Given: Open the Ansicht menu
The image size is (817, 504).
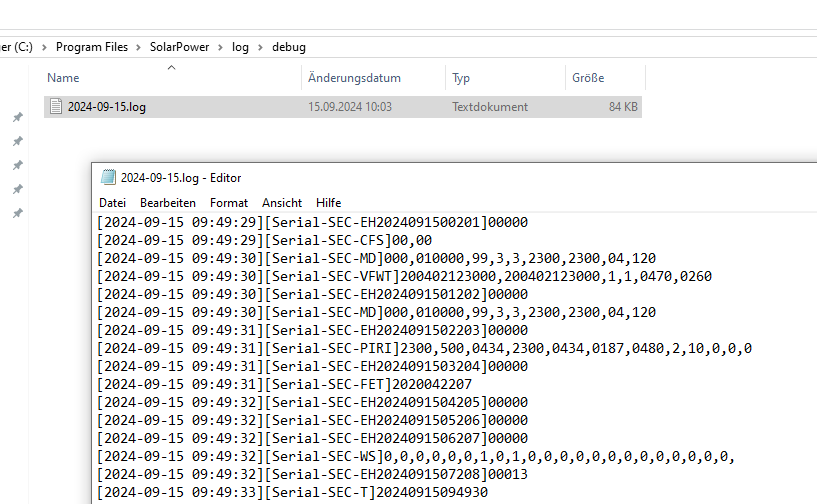Looking at the screenshot, I should point(282,203).
